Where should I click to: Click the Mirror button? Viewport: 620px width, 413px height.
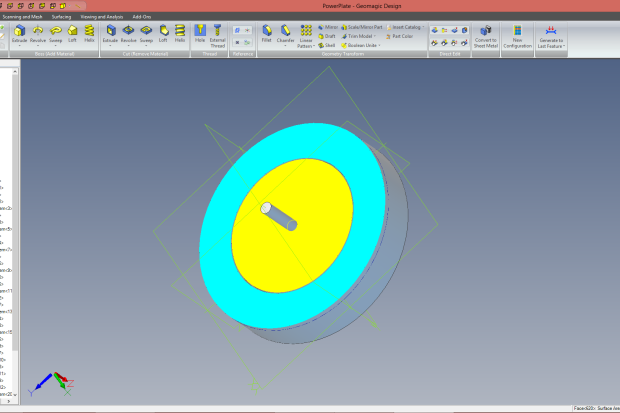[330, 27]
